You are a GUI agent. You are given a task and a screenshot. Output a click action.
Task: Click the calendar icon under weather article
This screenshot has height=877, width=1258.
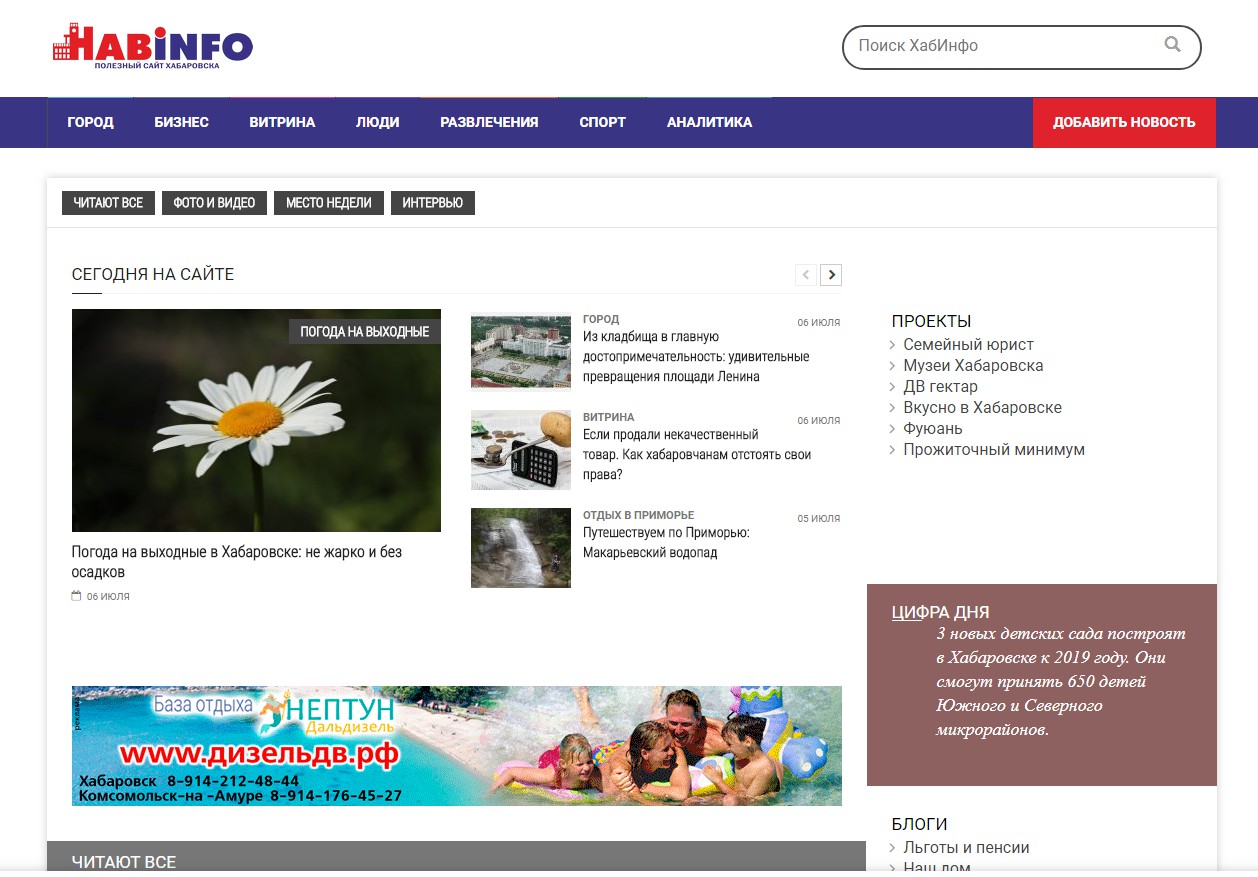tap(76, 596)
